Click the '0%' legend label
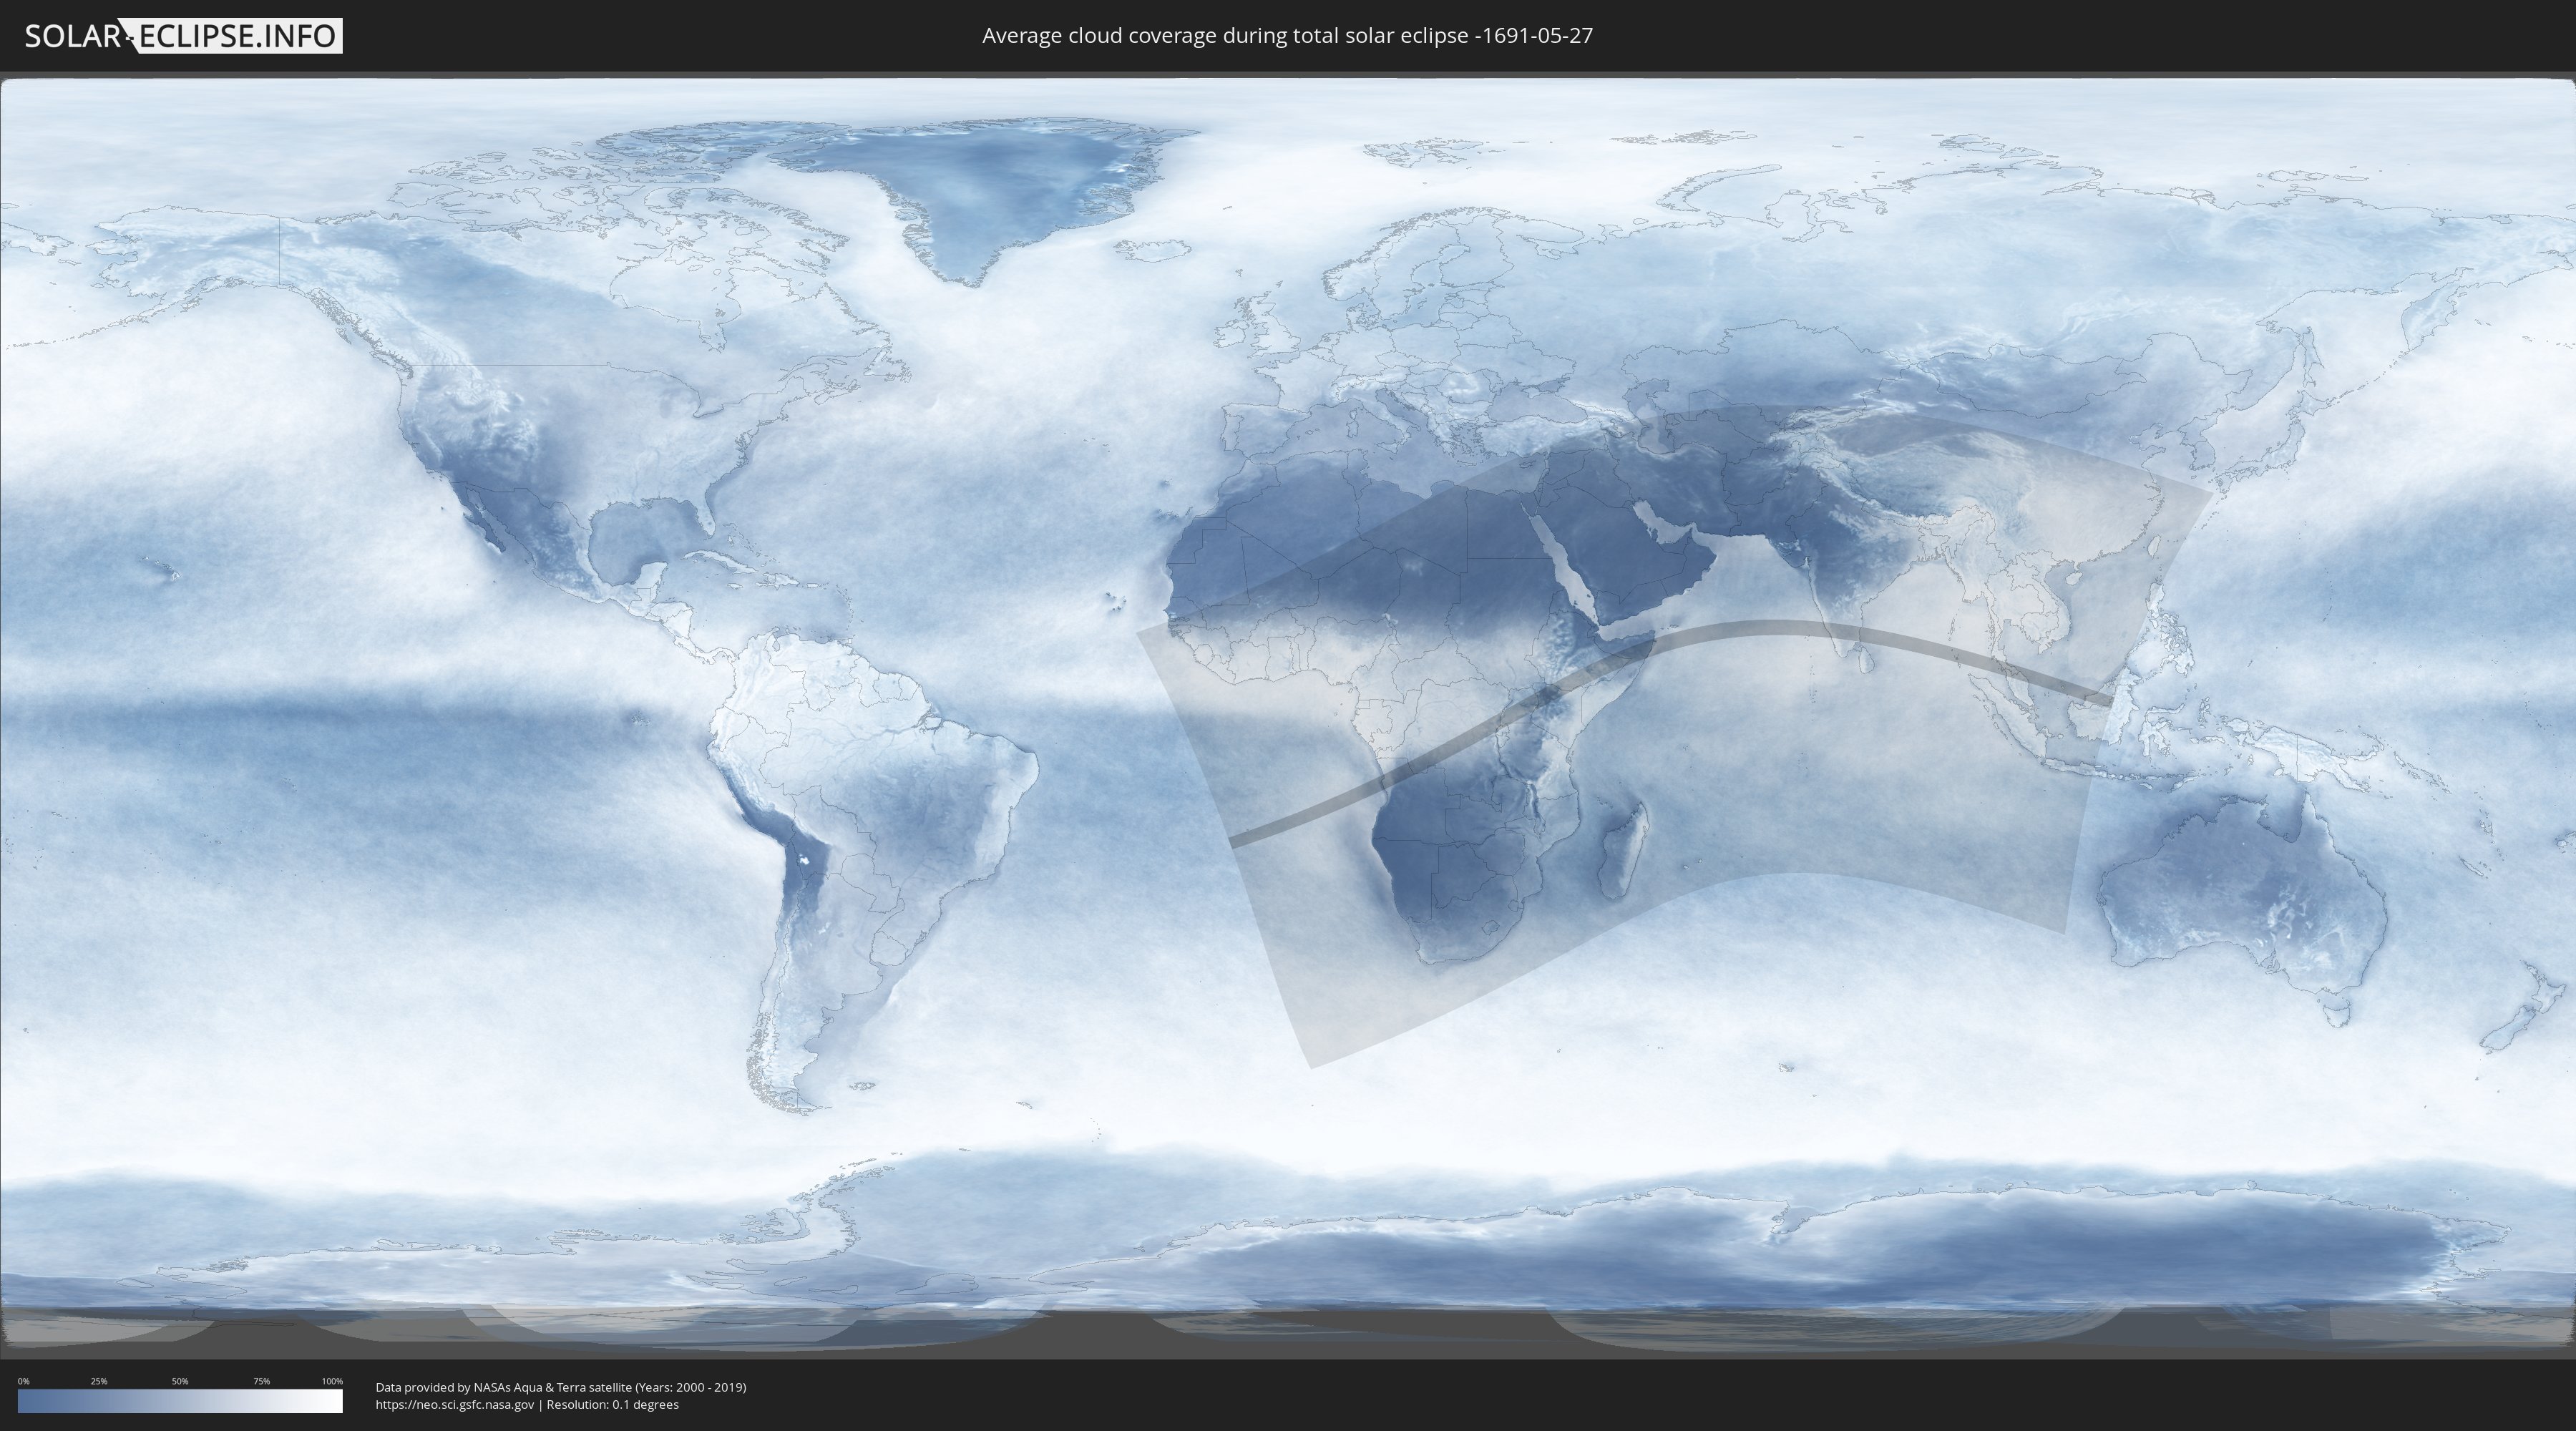The image size is (2576, 1431). (24, 1381)
